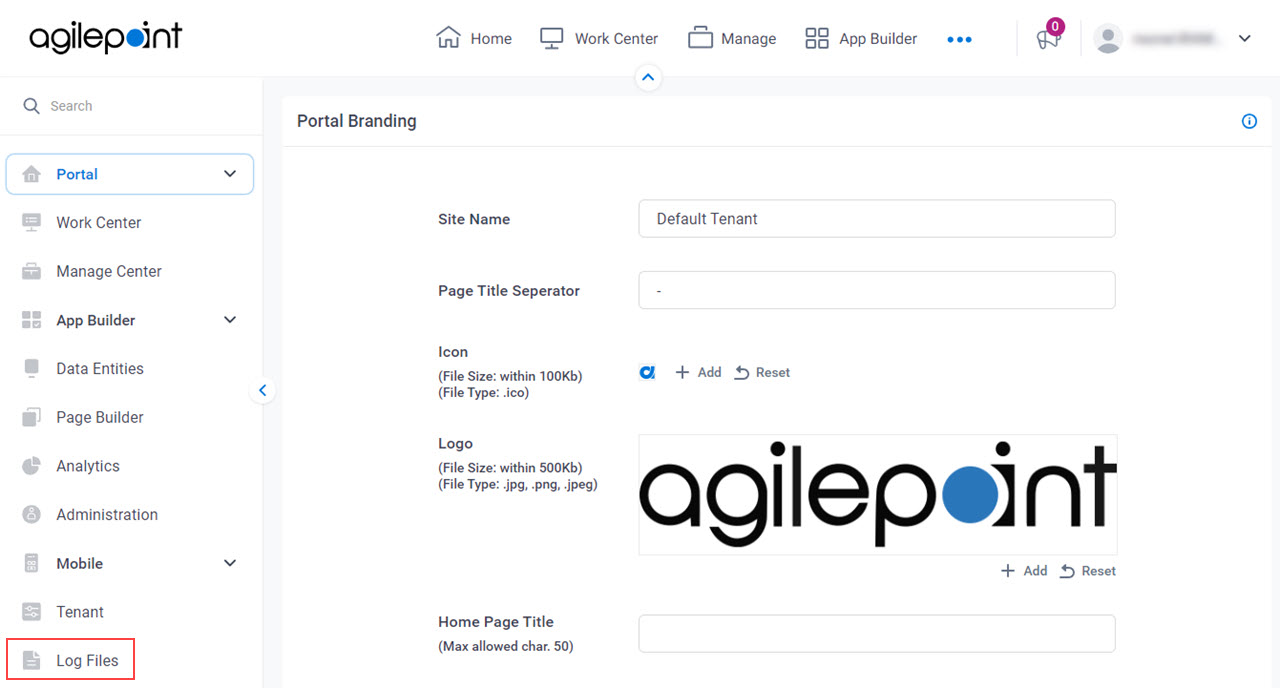Click the sidebar Work Center icon
Screen dimensions: 1280x688
point(32,222)
